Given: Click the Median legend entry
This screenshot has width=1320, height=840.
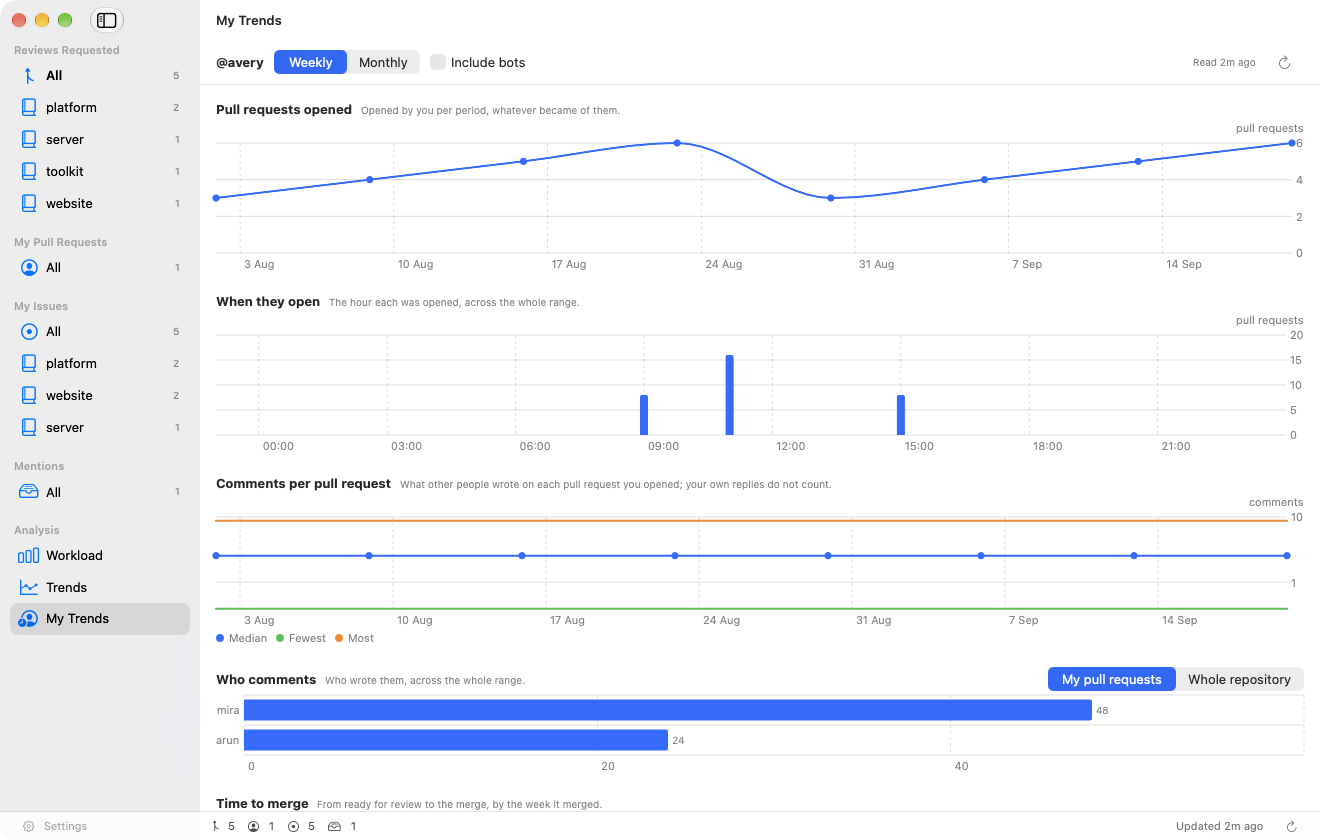Looking at the screenshot, I should (x=242, y=638).
